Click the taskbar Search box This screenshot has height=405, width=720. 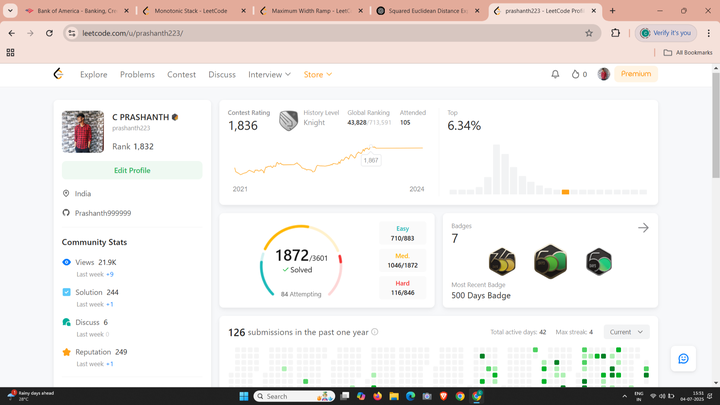pos(294,396)
